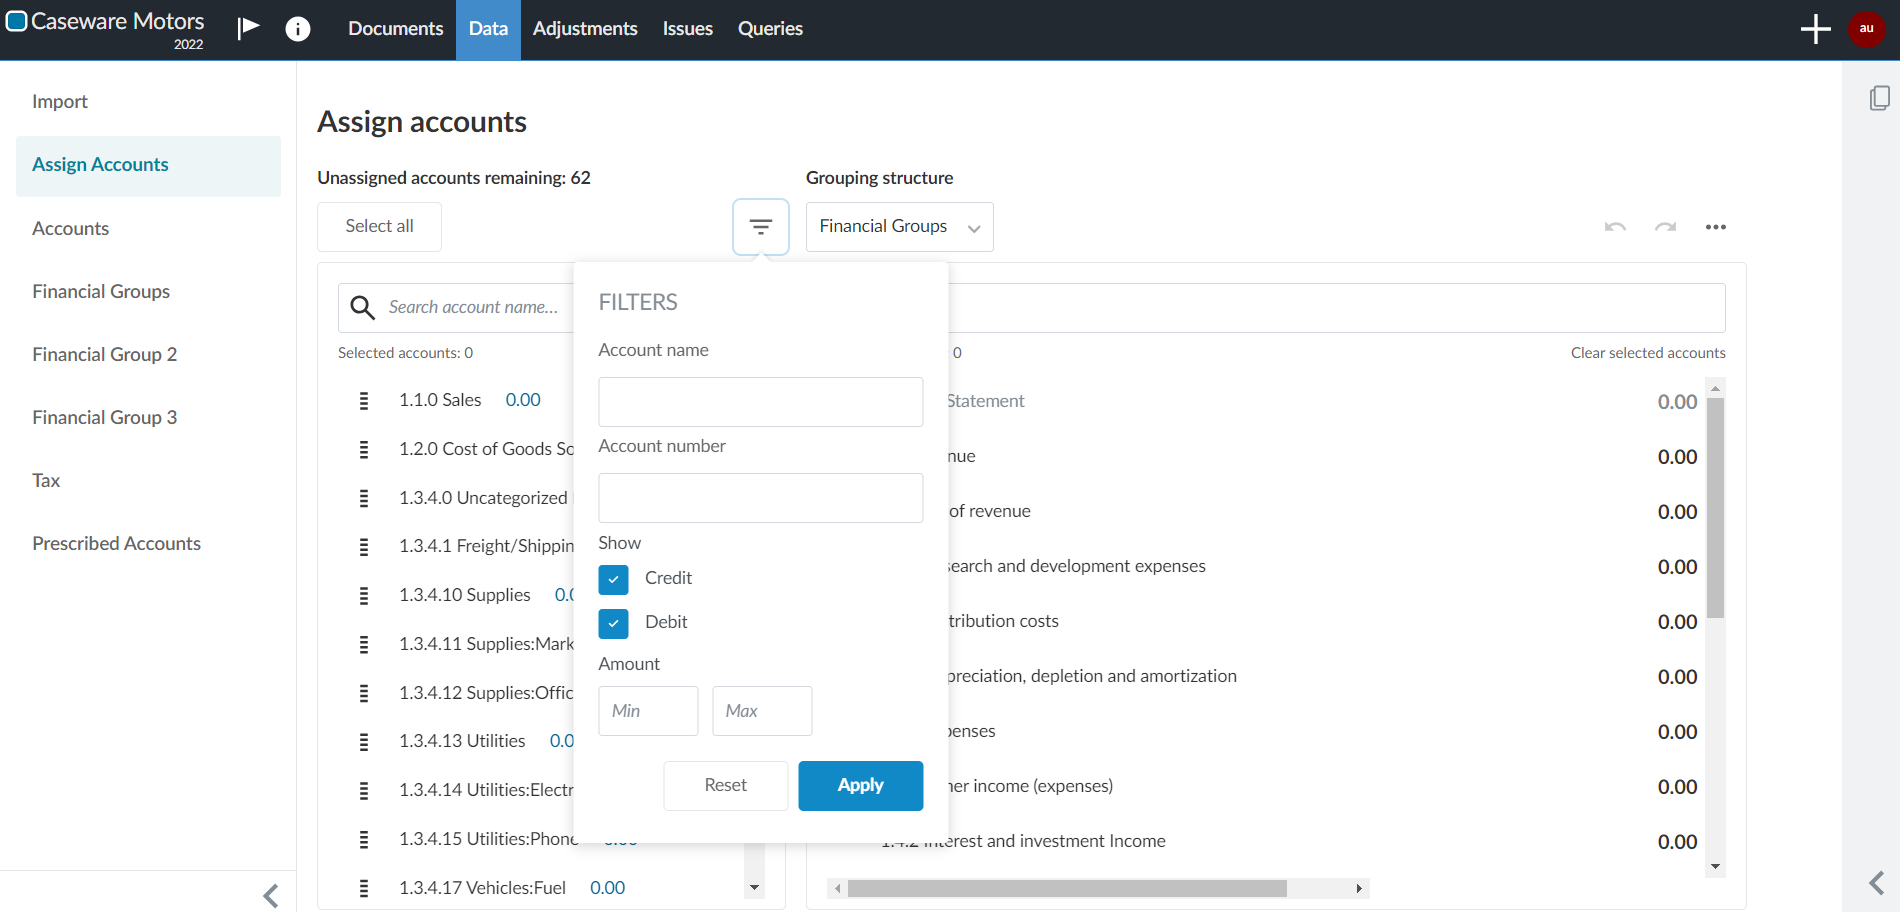Open the Grouping structure dropdown
Screen dimensions: 1900x912
[898, 226]
